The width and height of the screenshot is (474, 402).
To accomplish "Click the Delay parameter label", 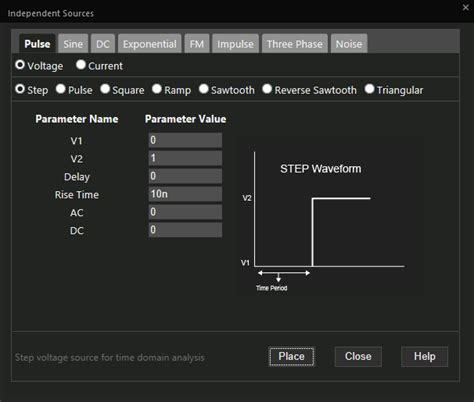I will click(77, 177).
